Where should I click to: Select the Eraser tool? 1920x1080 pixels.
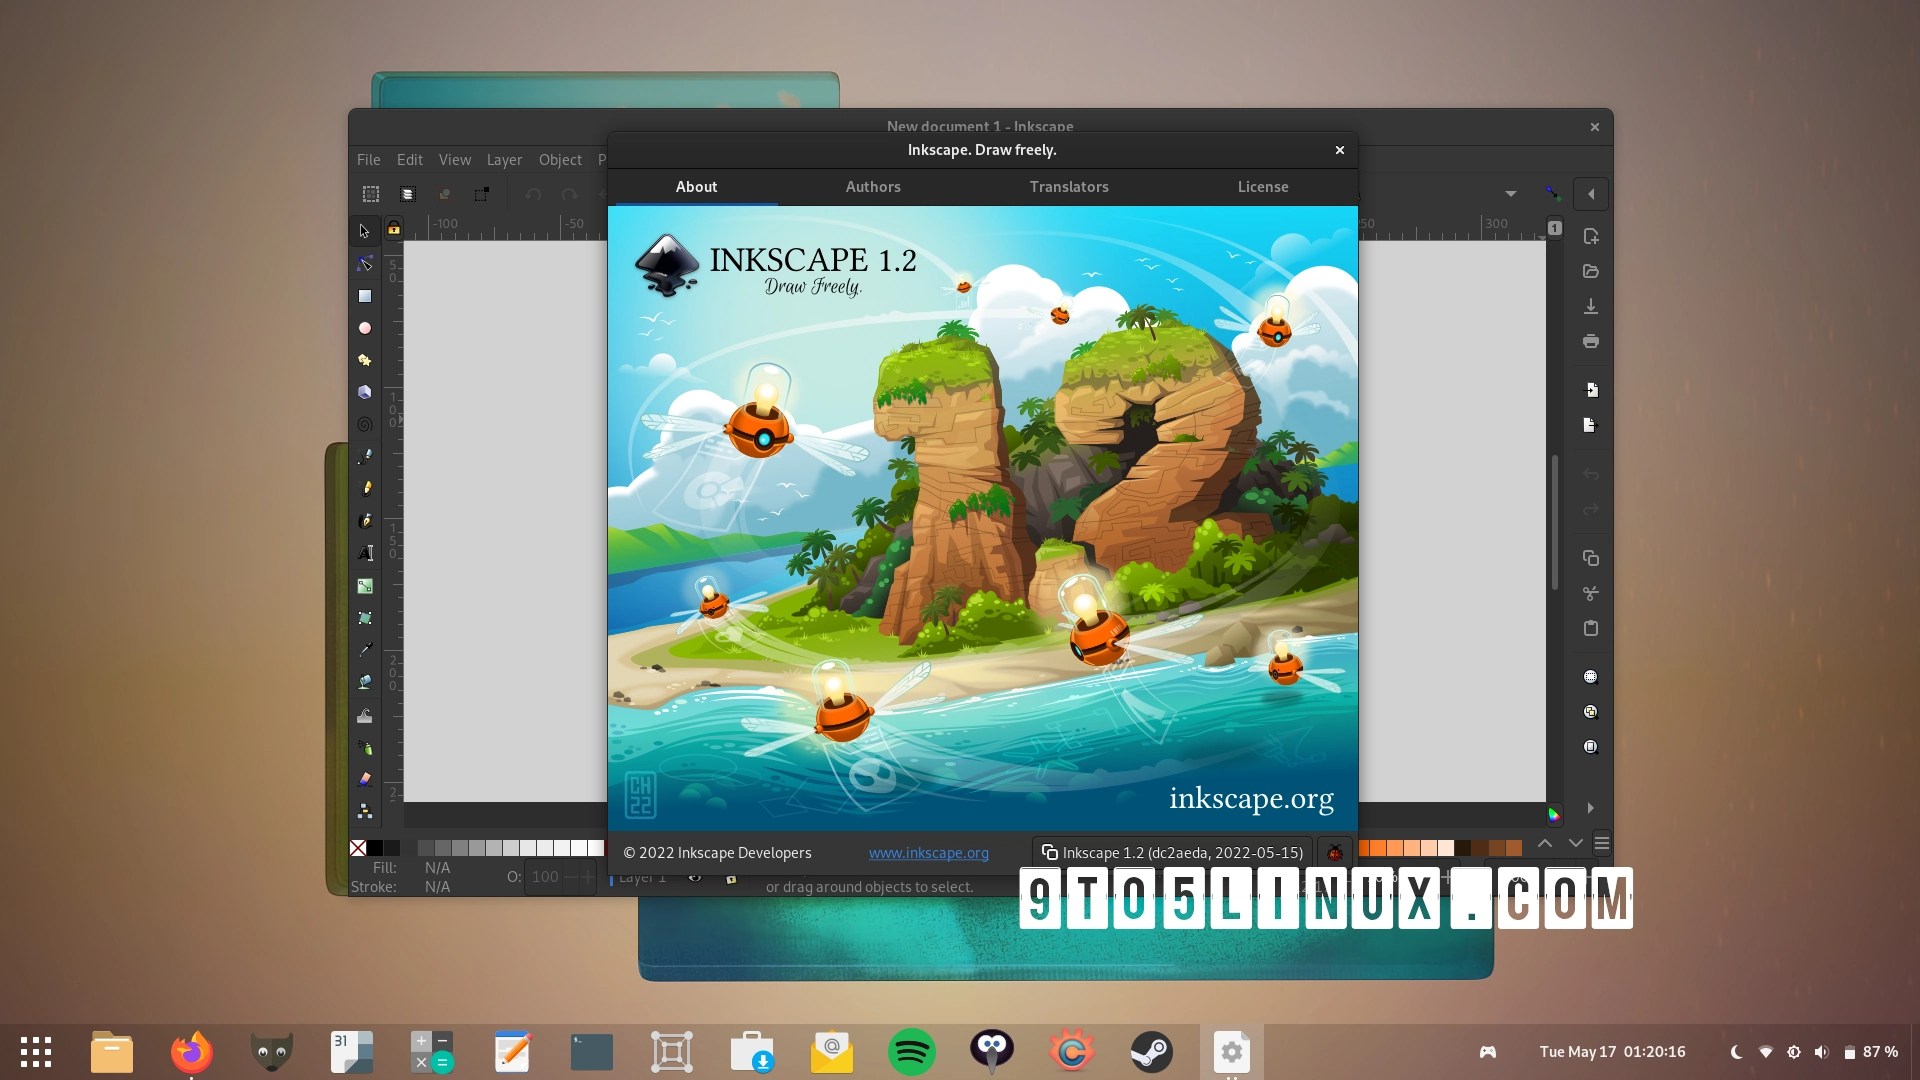(x=366, y=780)
